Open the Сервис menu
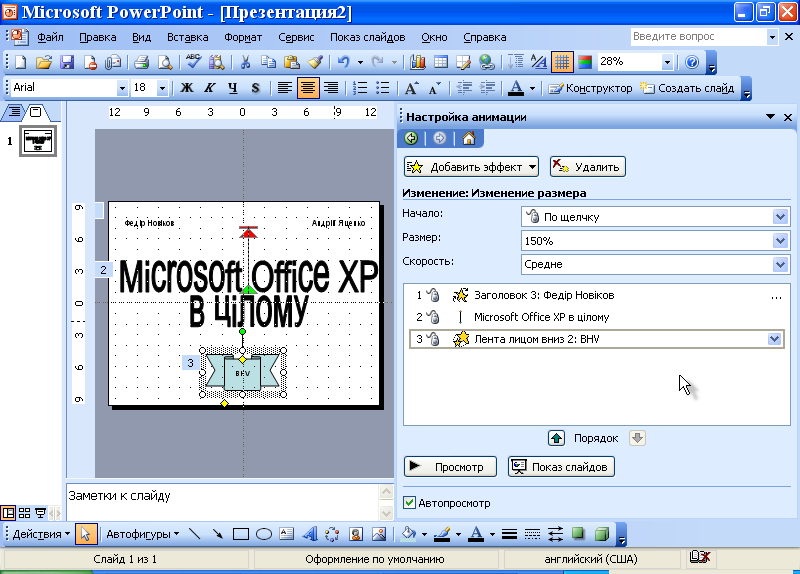 [296, 37]
